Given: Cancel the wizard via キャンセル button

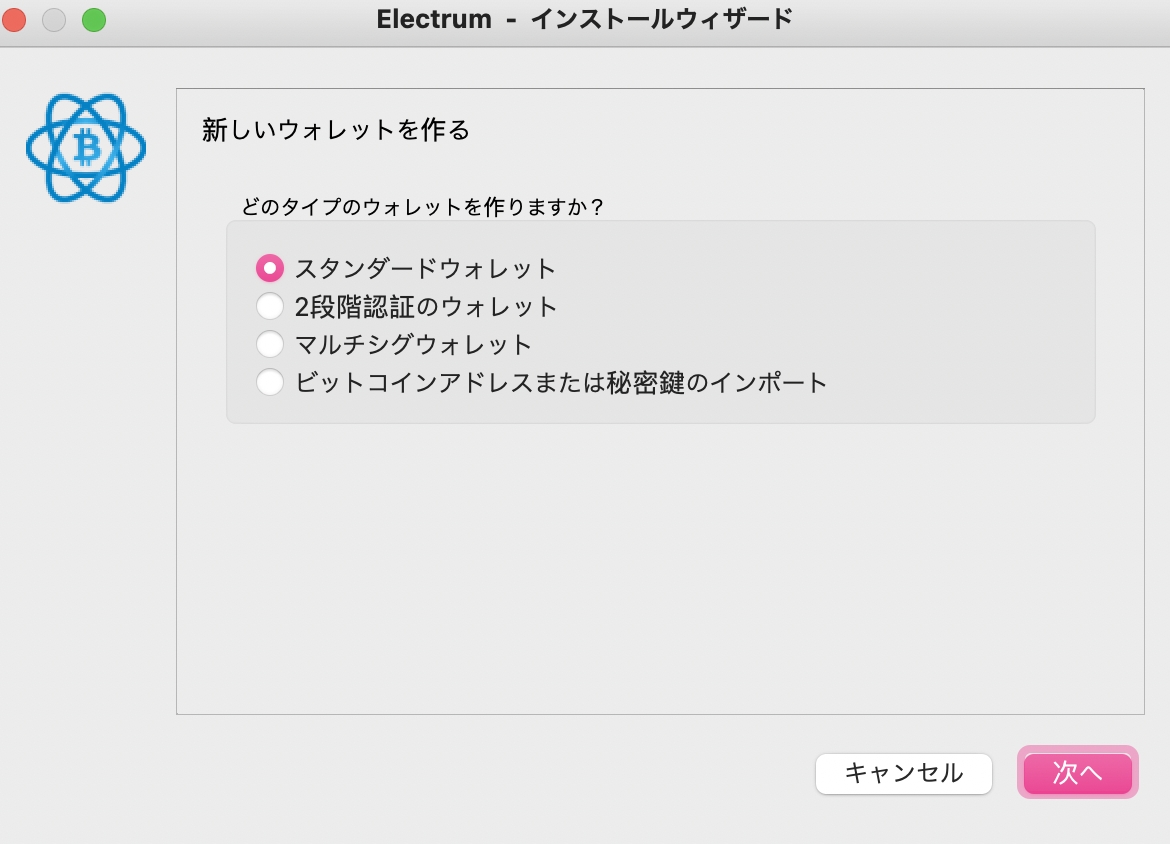Looking at the screenshot, I should pyautogui.click(x=904, y=773).
